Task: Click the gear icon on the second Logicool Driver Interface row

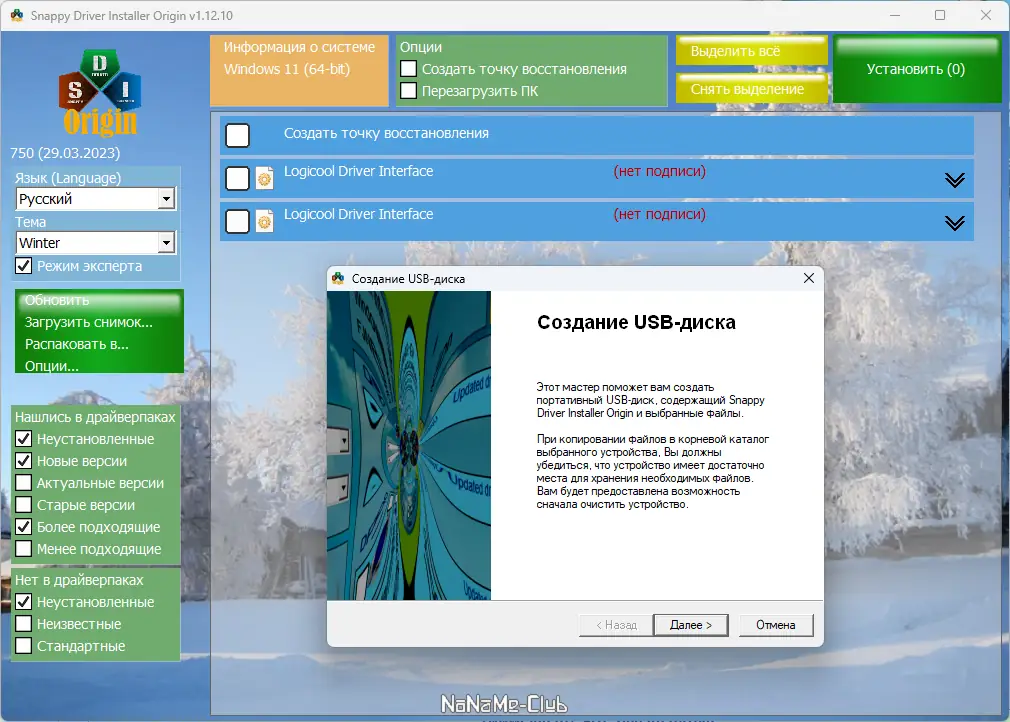Action: pos(263,221)
